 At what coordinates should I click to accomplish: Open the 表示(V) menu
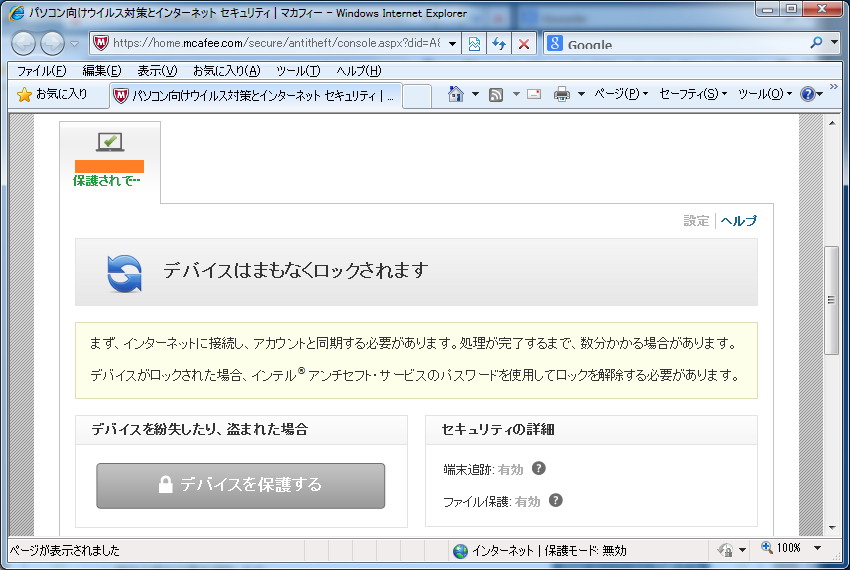click(x=157, y=71)
